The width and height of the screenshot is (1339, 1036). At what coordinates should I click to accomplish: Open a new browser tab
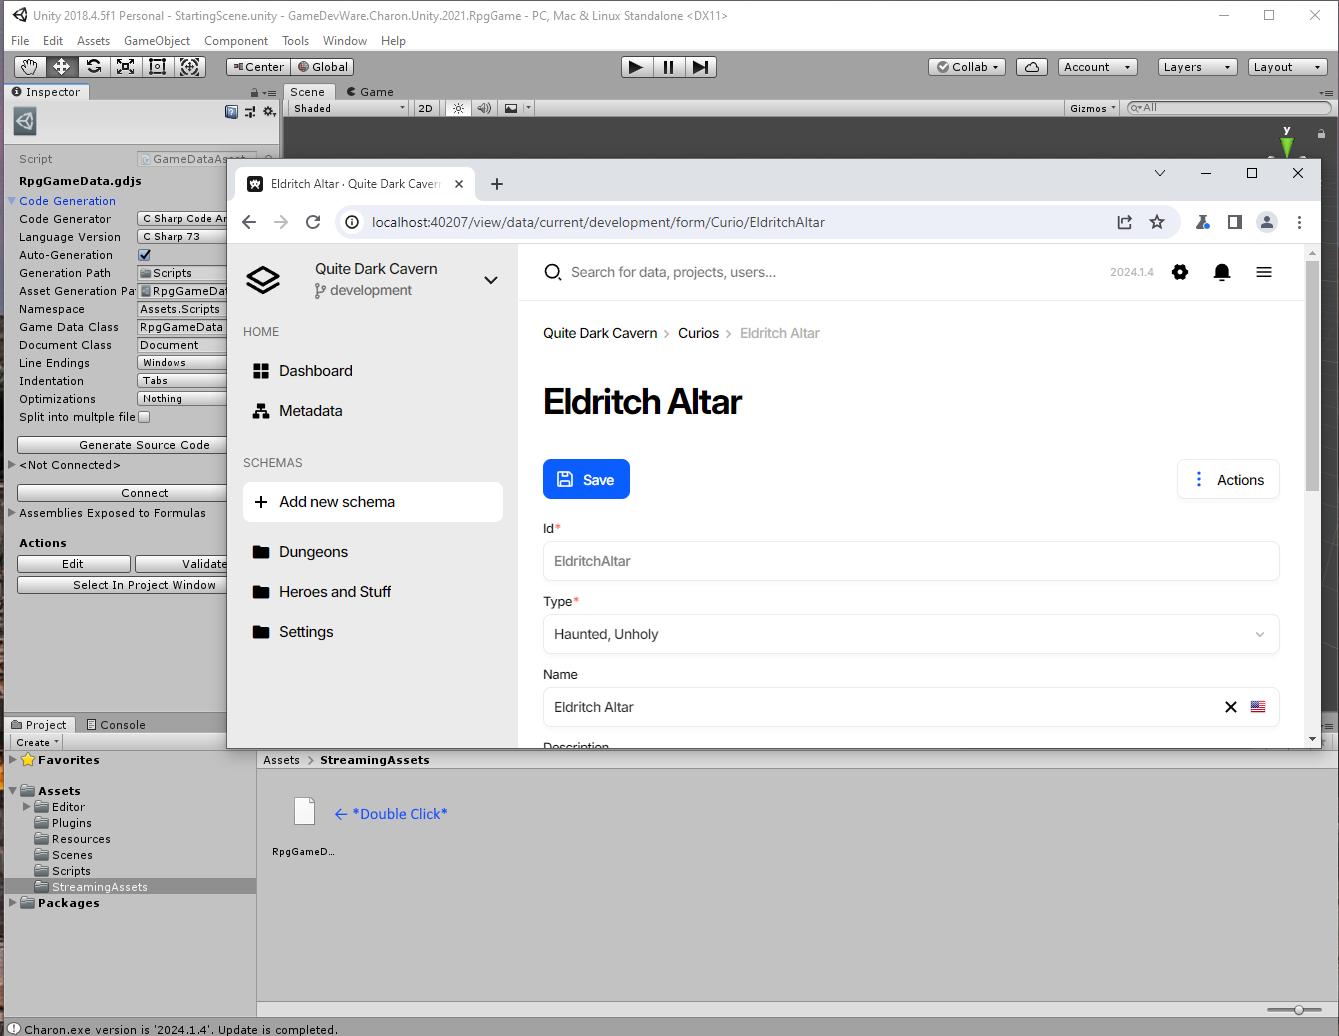tap(497, 184)
